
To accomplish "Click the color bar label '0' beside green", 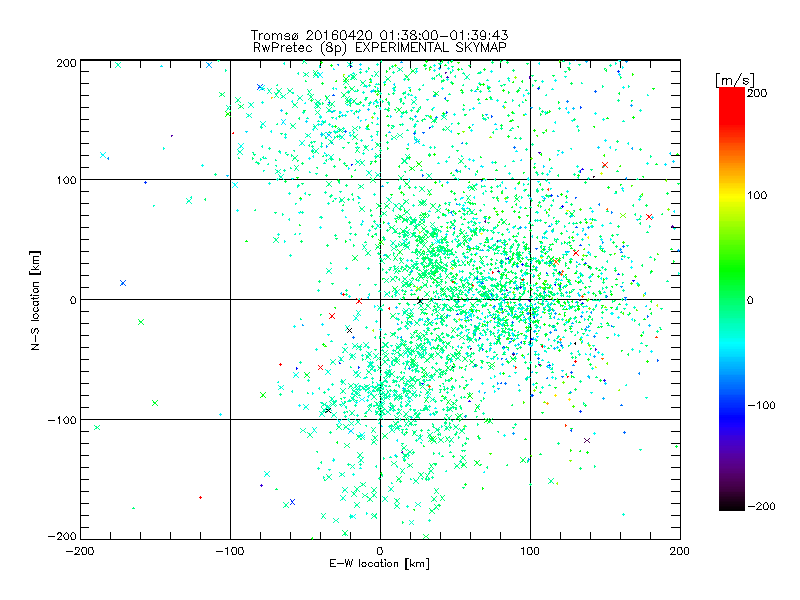I will 750,300.
